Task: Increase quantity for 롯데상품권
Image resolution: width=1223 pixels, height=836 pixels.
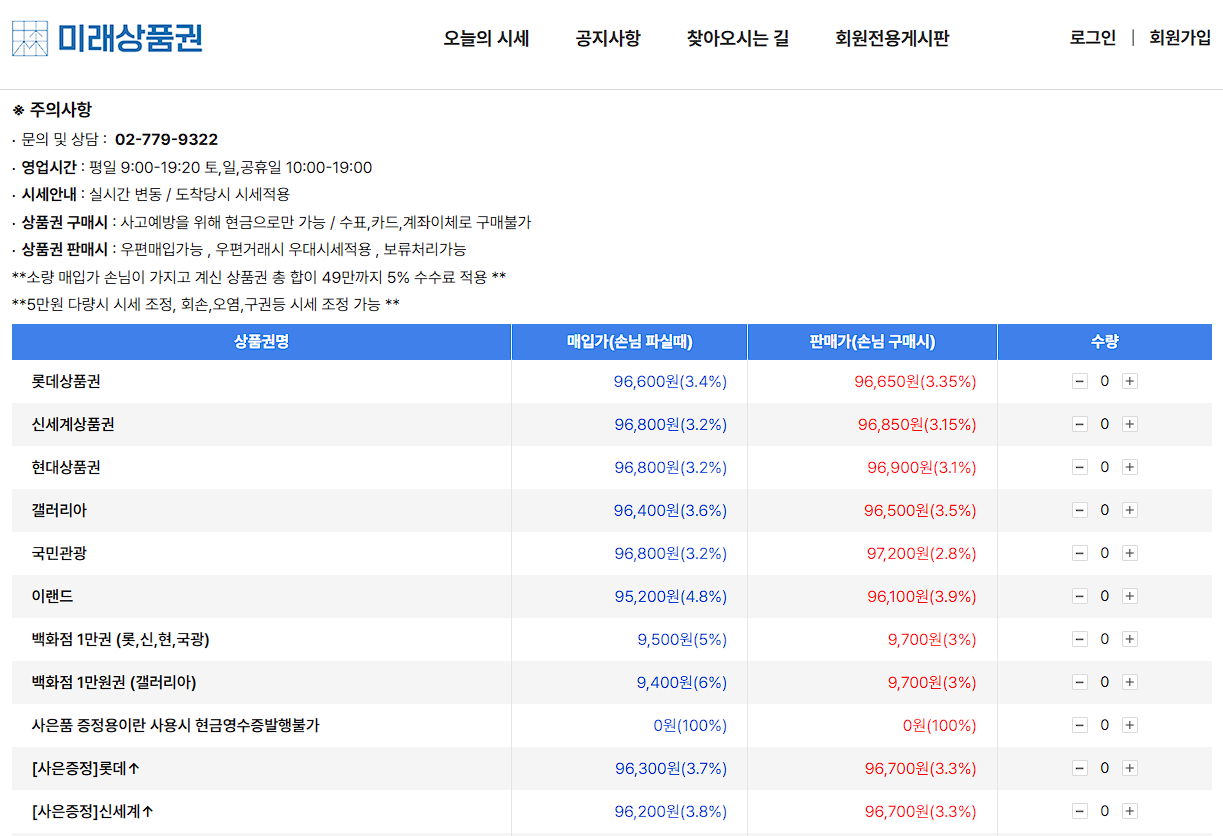Action: coord(1129,381)
